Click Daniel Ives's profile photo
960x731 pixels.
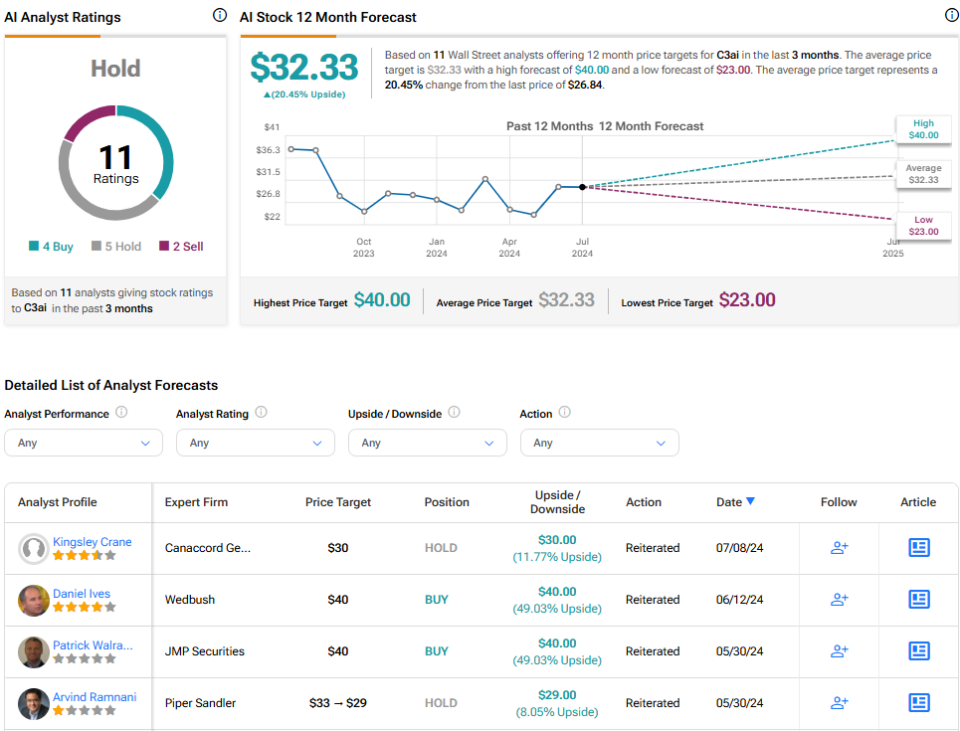(34, 600)
